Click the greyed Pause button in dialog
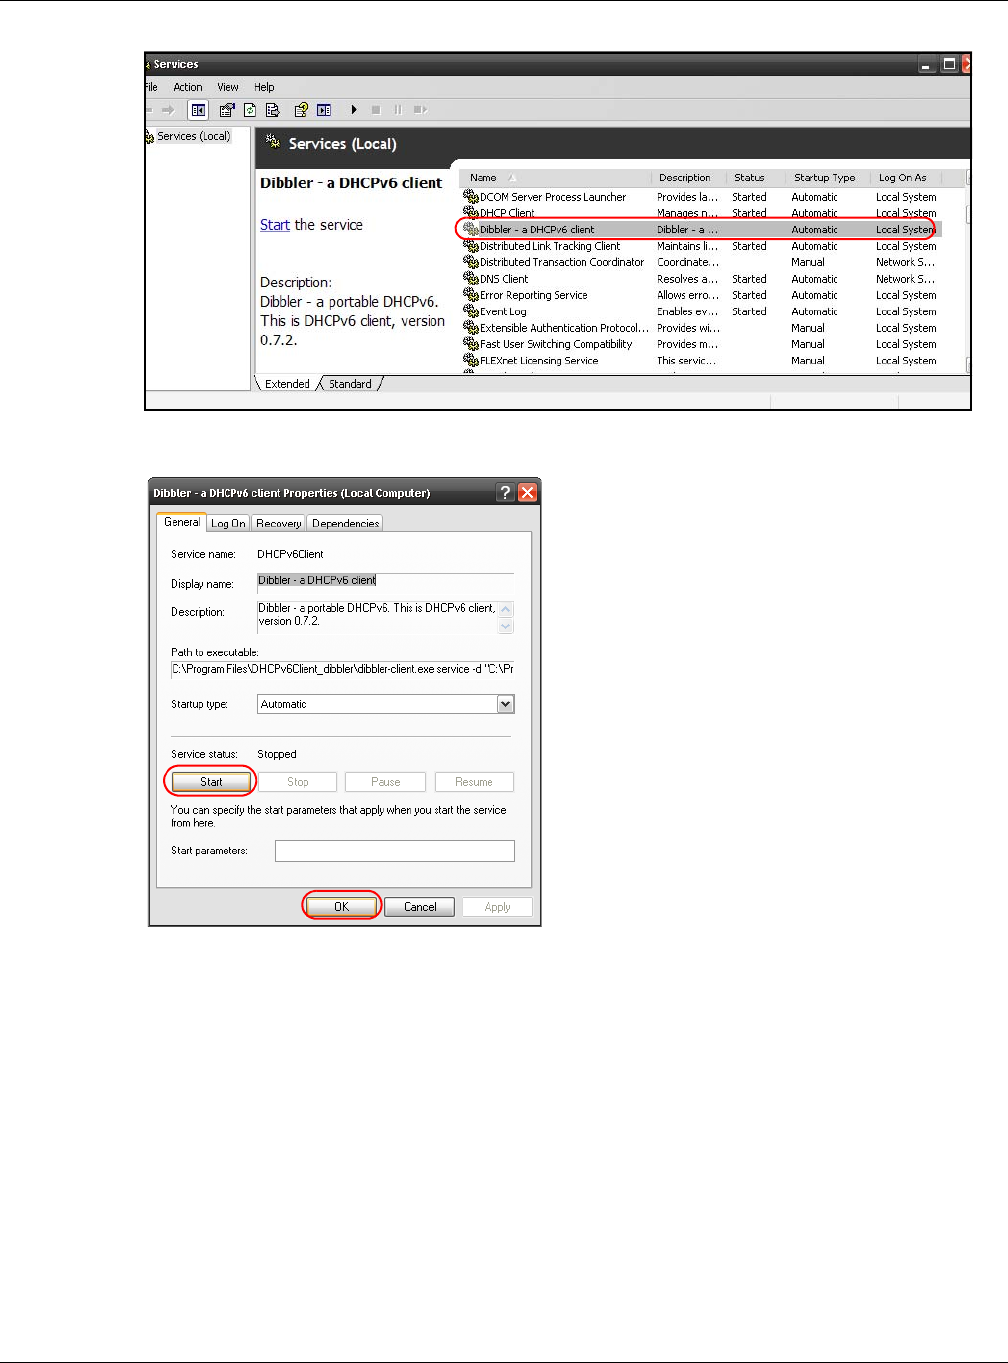Screen dimensions: 1008x1363 [x=386, y=782]
